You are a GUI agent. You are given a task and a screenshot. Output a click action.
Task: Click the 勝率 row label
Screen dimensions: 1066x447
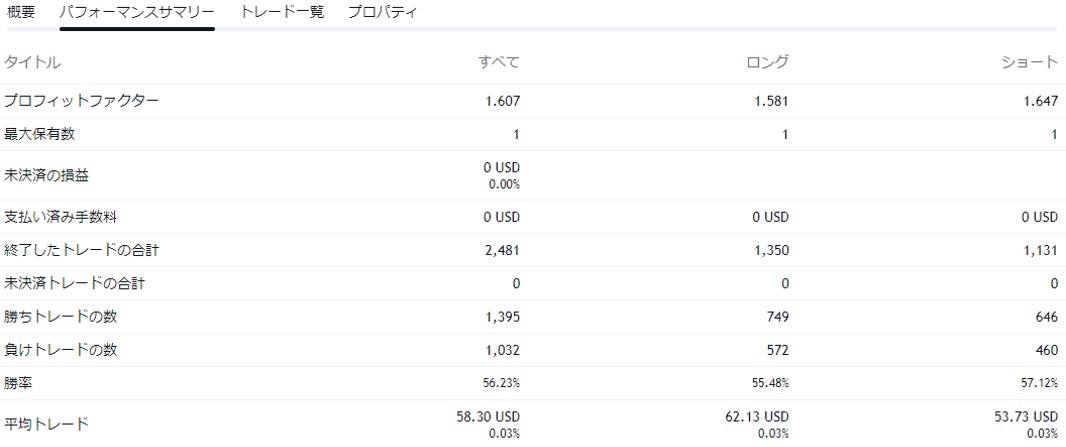coord(18,384)
